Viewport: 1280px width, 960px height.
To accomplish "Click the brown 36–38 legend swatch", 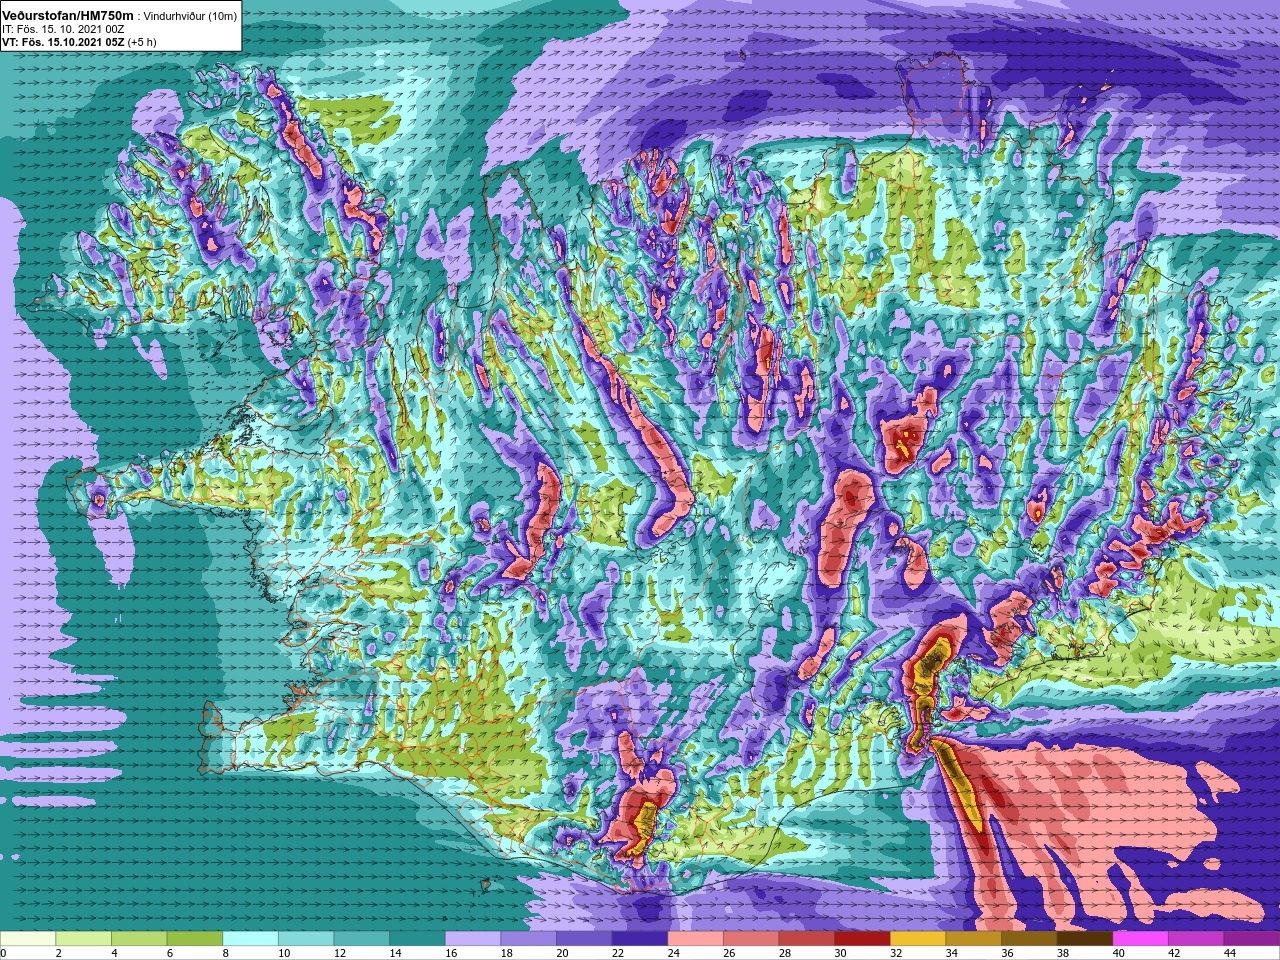I will 1030,939.
